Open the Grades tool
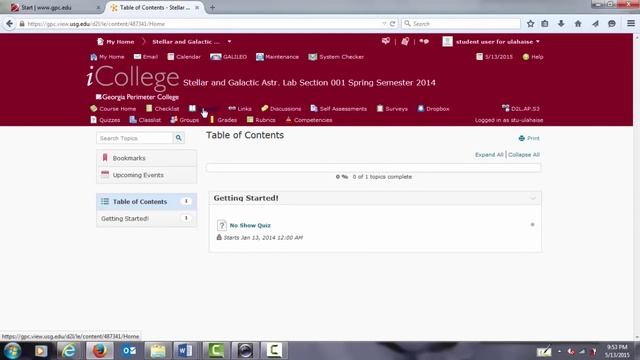 click(x=223, y=120)
